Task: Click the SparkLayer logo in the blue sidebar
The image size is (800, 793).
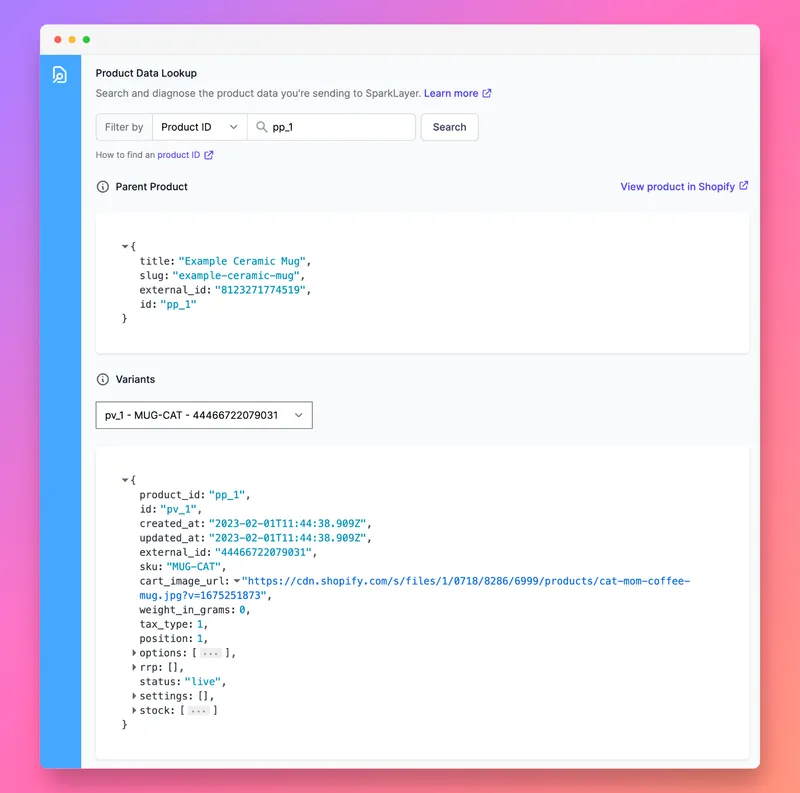Action: tap(60, 75)
